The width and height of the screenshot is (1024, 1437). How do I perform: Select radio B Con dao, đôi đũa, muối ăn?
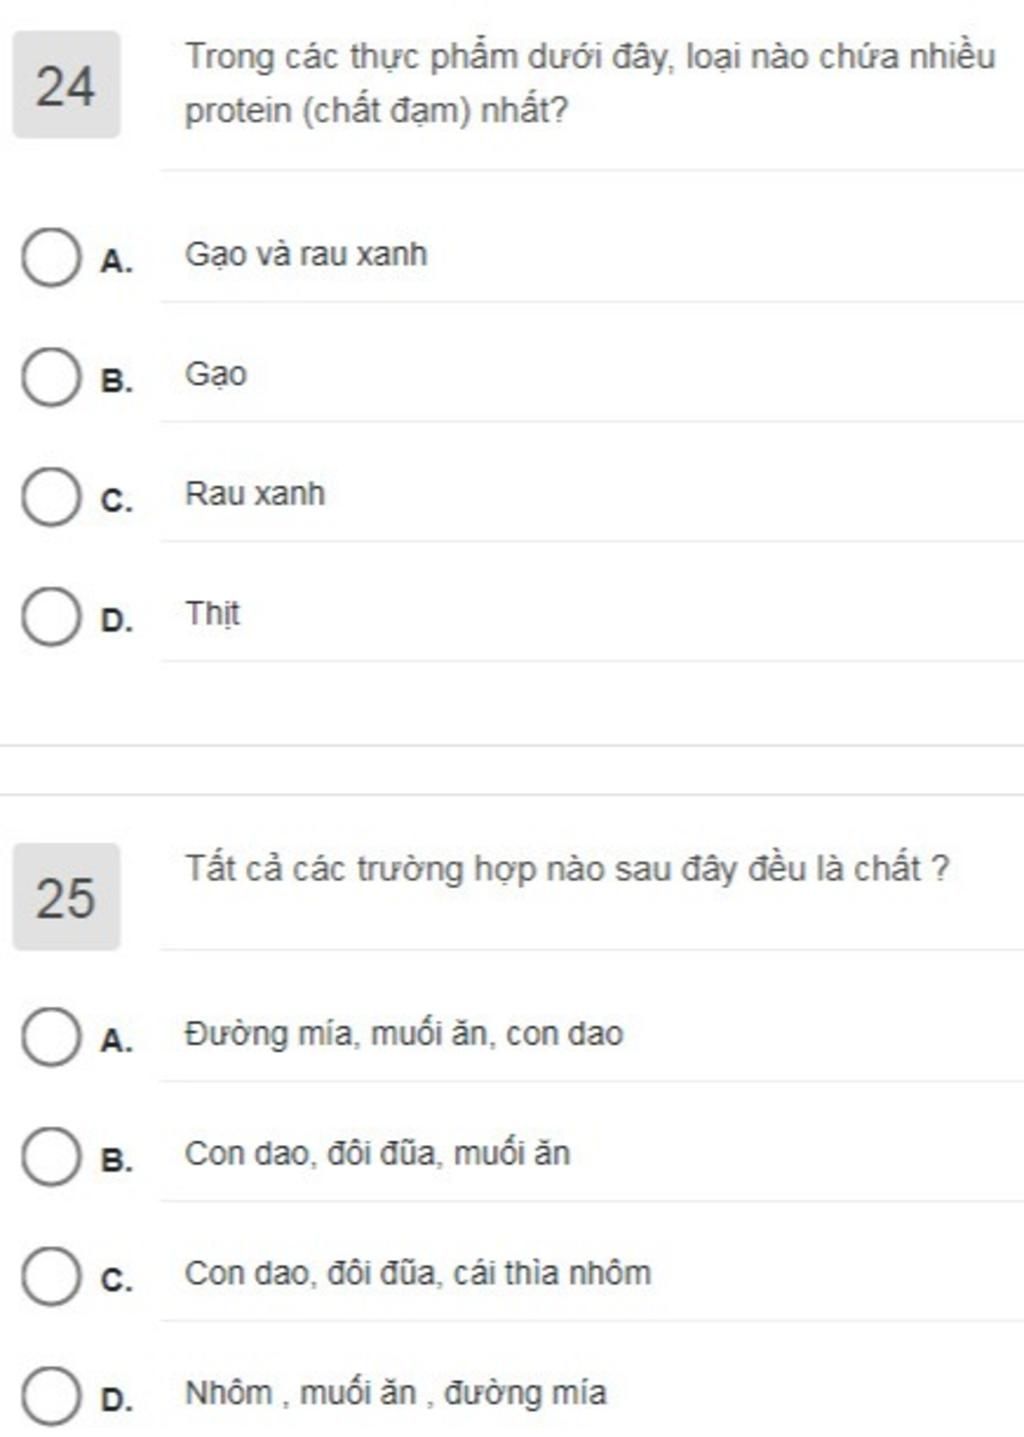tap(51, 1157)
